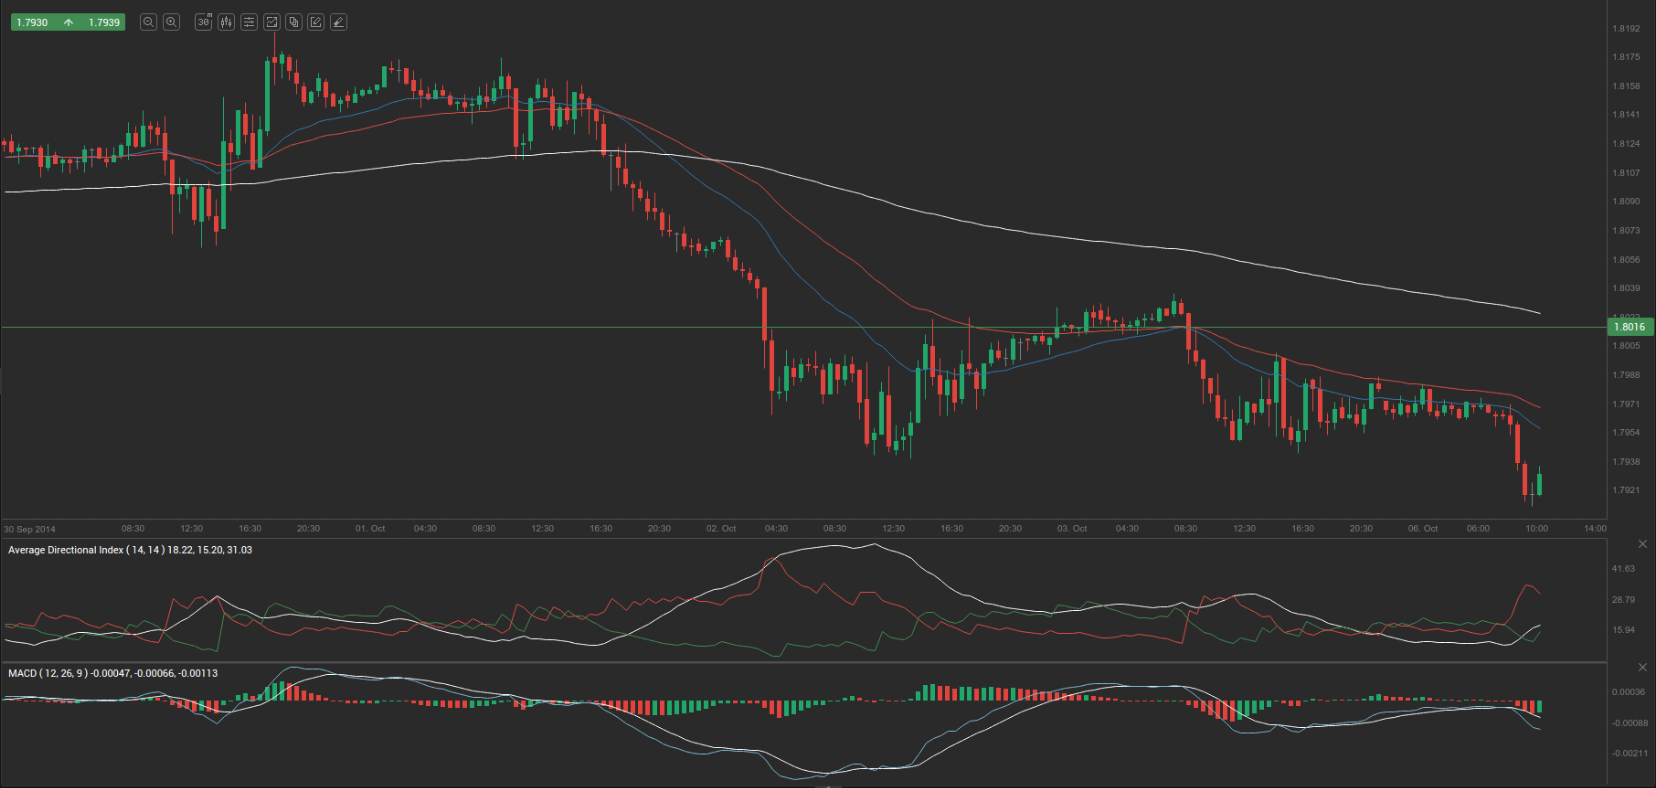Click the 1.8192 level on price axis
The height and width of the screenshot is (788, 1656).
point(1626,29)
